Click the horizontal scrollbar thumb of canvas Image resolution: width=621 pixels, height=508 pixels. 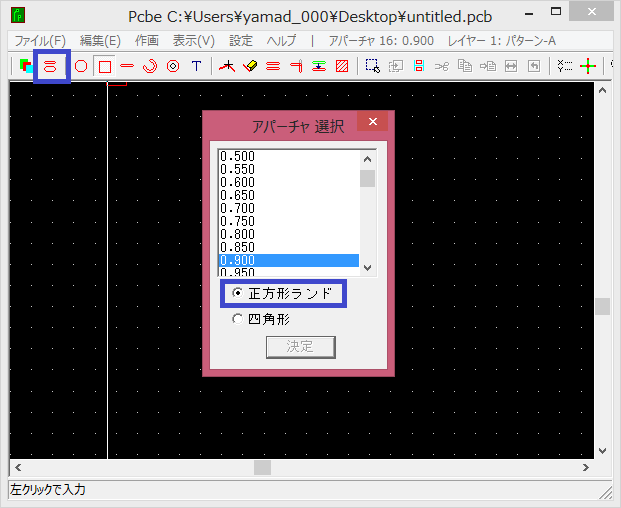262,467
